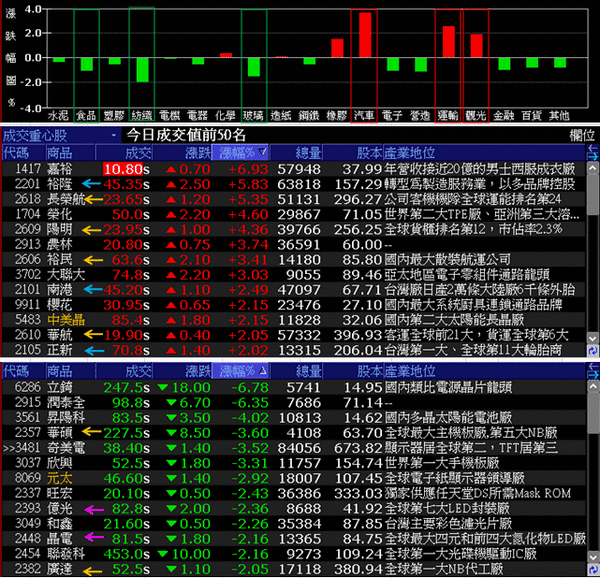
Task: Select the 紡織 sector label on the chart
Action: 142,116
